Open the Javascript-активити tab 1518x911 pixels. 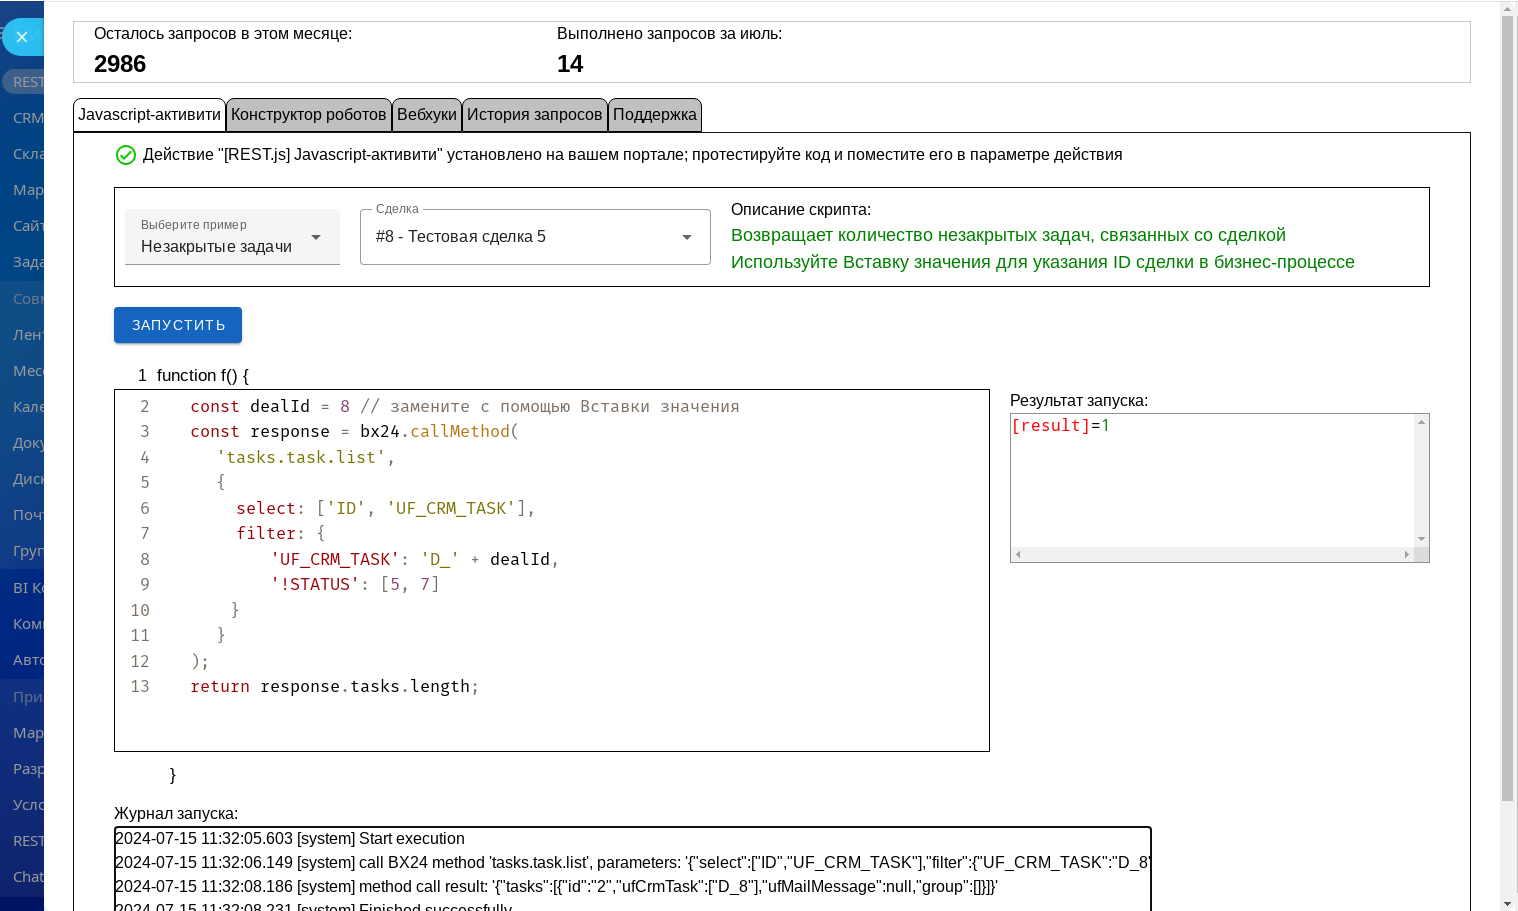point(149,115)
